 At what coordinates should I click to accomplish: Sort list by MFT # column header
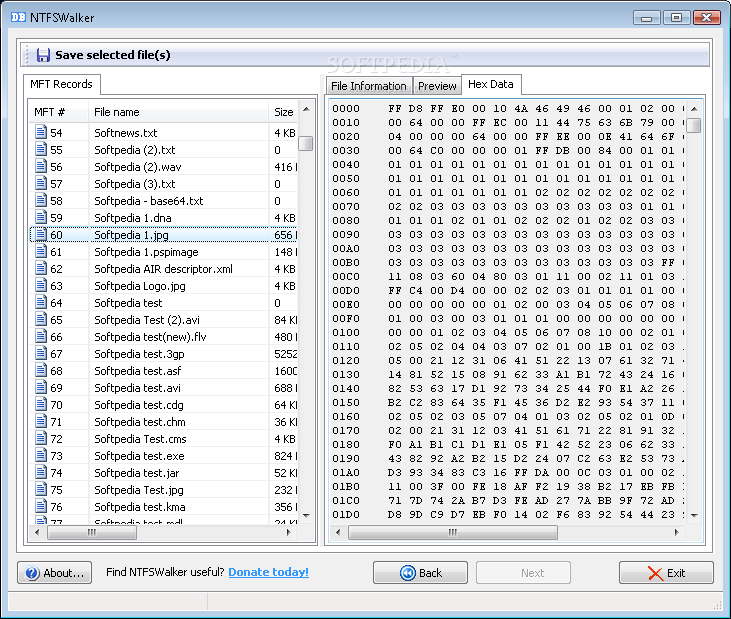(x=59, y=112)
